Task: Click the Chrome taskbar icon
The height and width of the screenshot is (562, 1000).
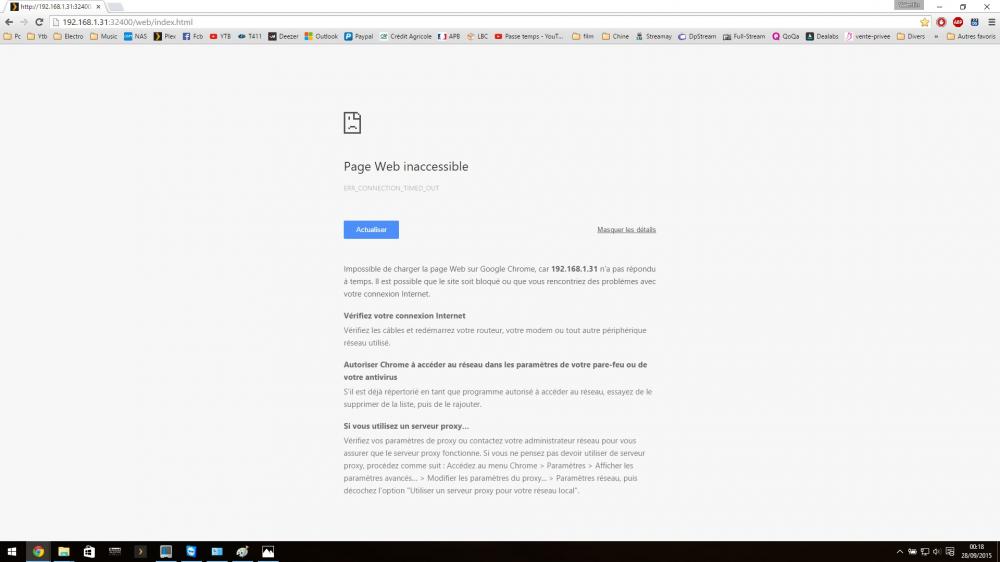Action: (x=38, y=552)
